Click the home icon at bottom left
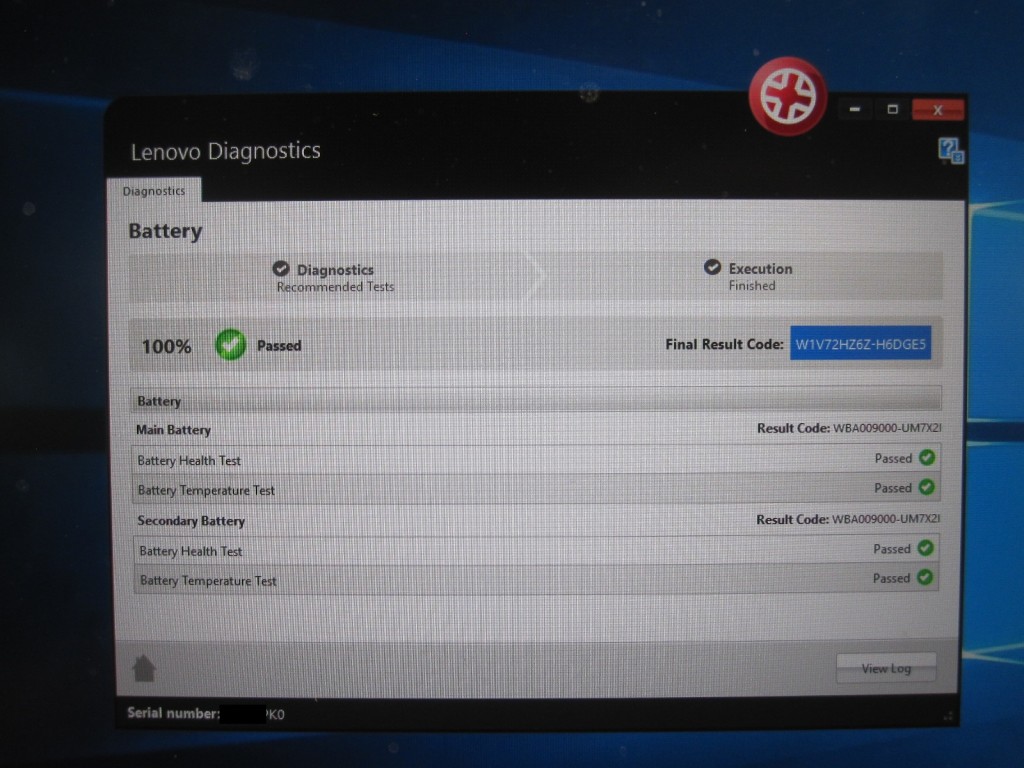 pyautogui.click(x=144, y=668)
